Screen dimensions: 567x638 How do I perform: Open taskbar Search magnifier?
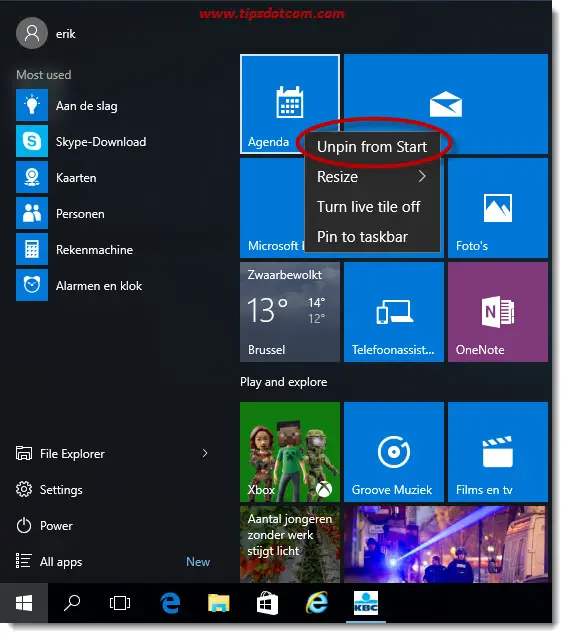[72, 603]
